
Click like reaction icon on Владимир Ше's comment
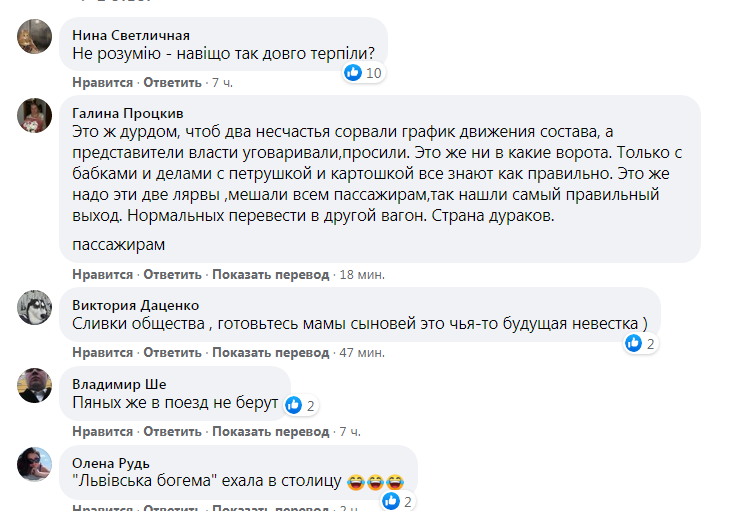(x=294, y=405)
